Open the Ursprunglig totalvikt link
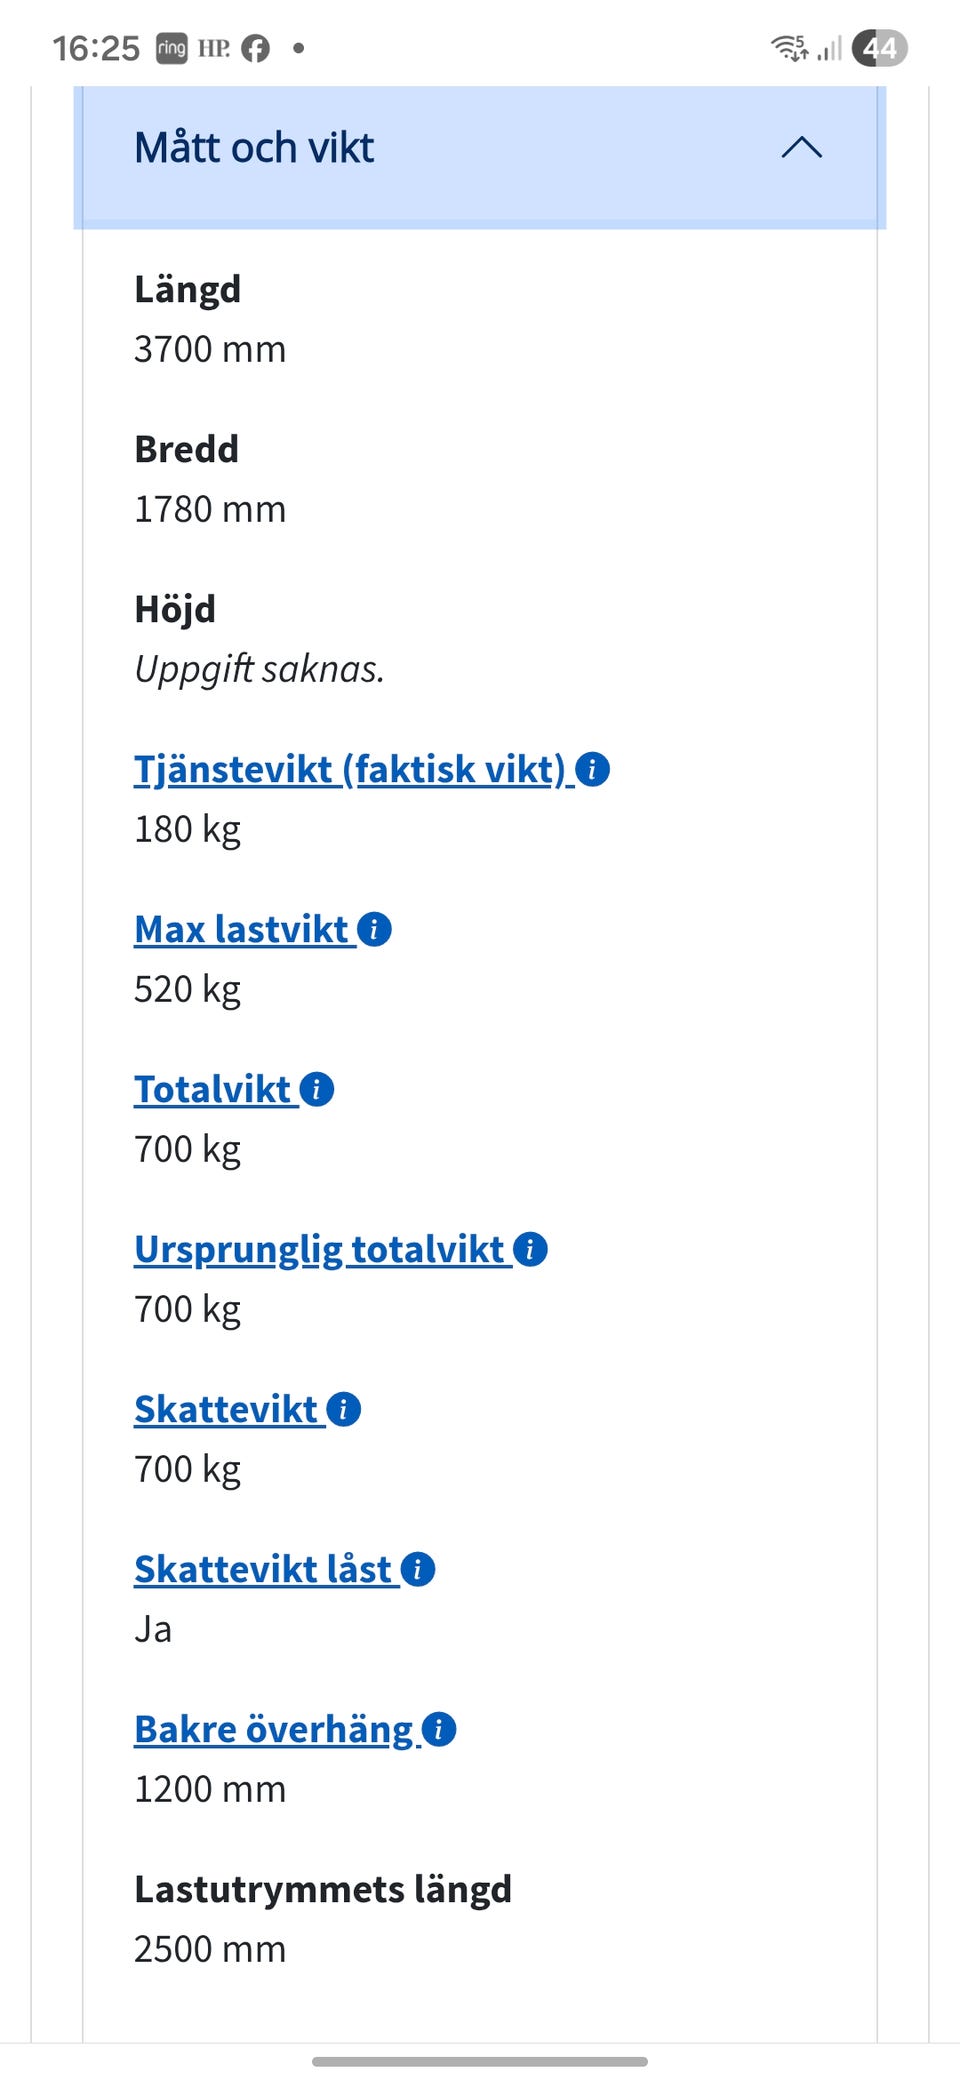 [x=319, y=1249]
